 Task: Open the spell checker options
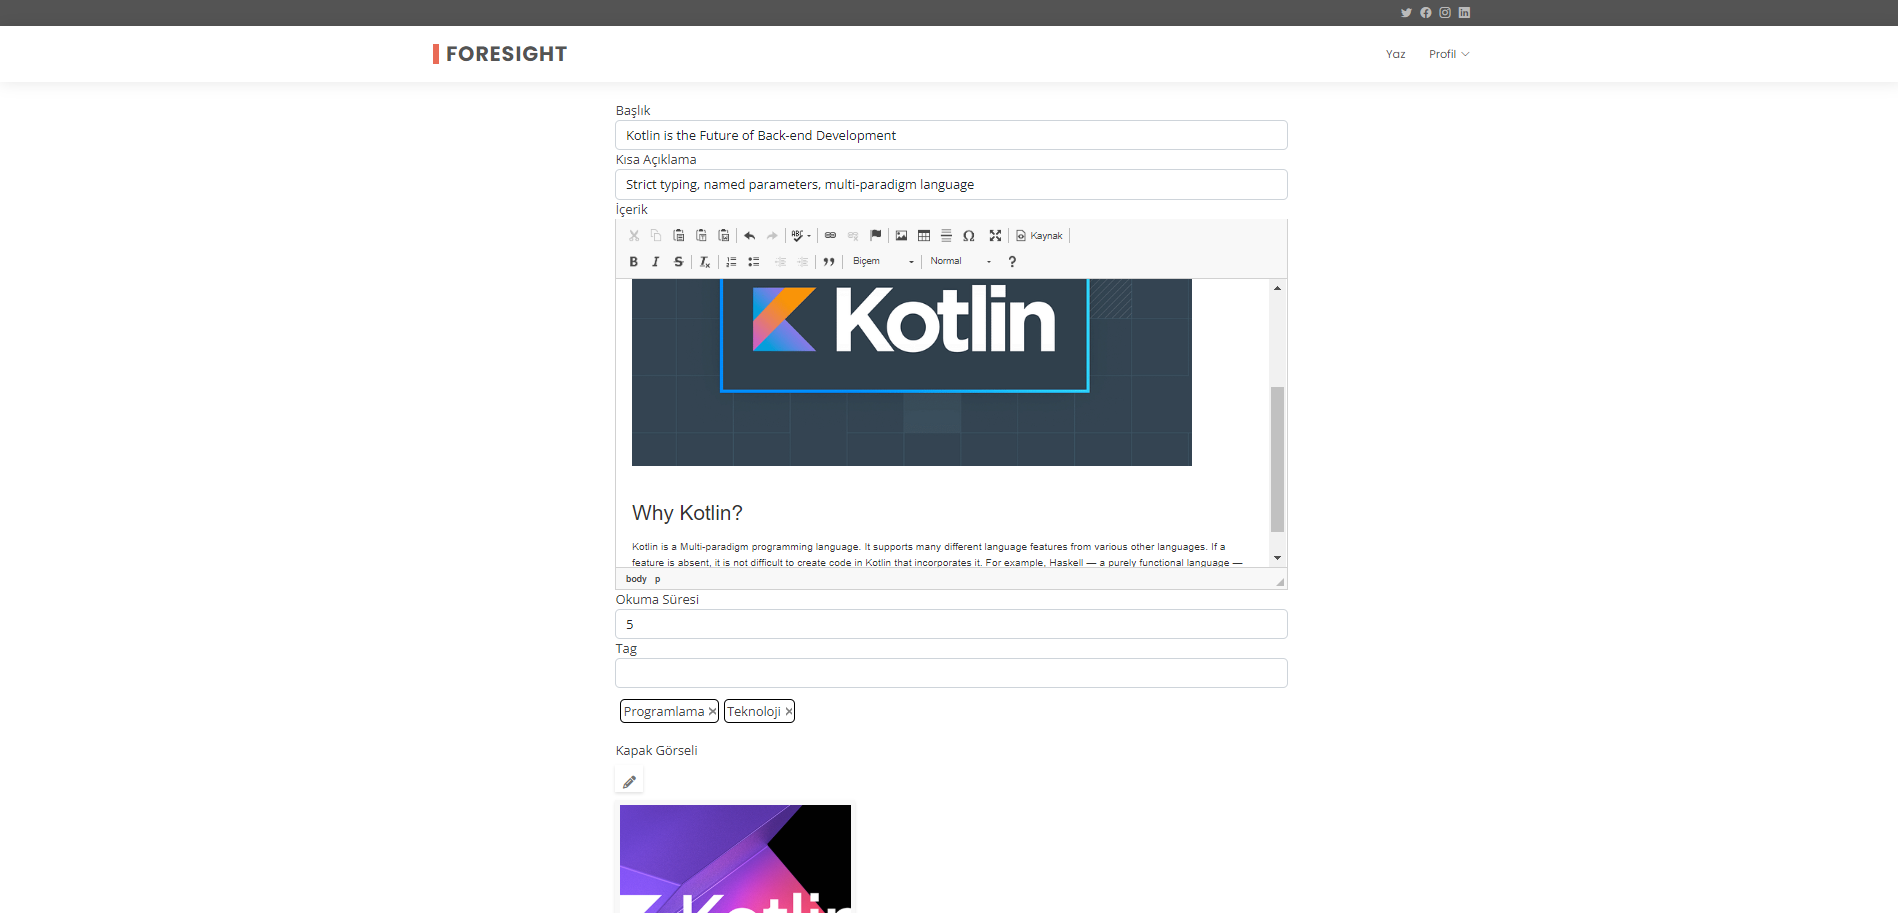[x=798, y=236]
